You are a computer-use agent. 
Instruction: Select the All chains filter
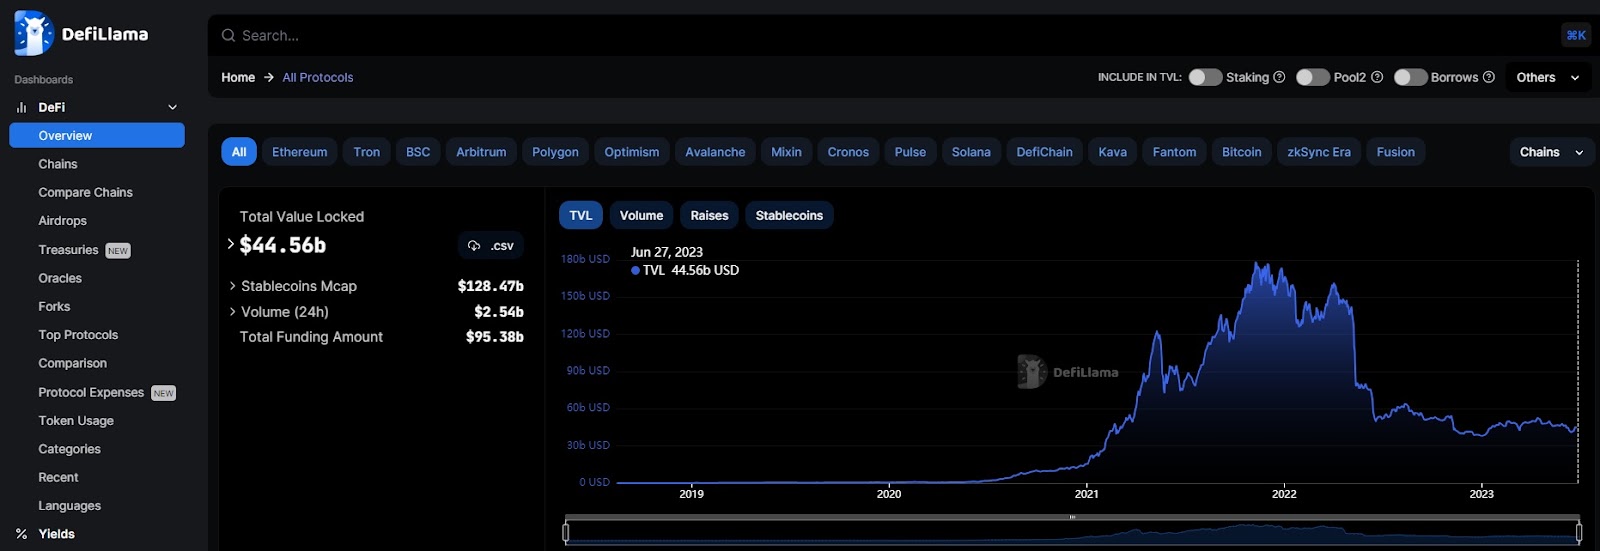(239, 152)
